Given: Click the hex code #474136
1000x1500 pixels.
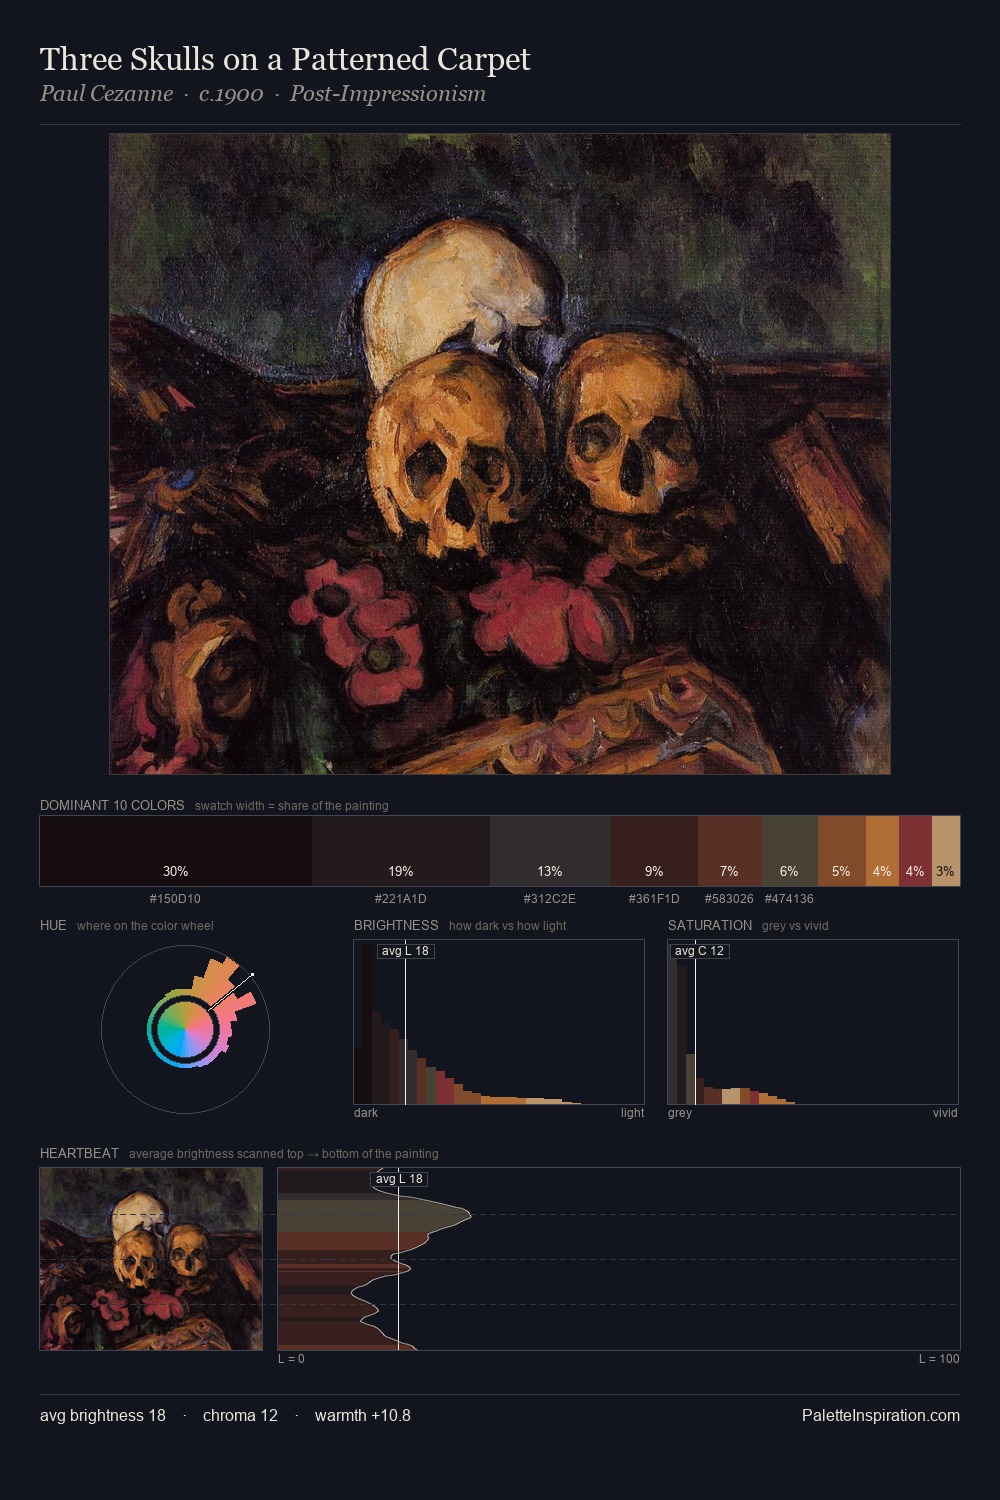Looking at the screenshot, I should tap(789, 898).
